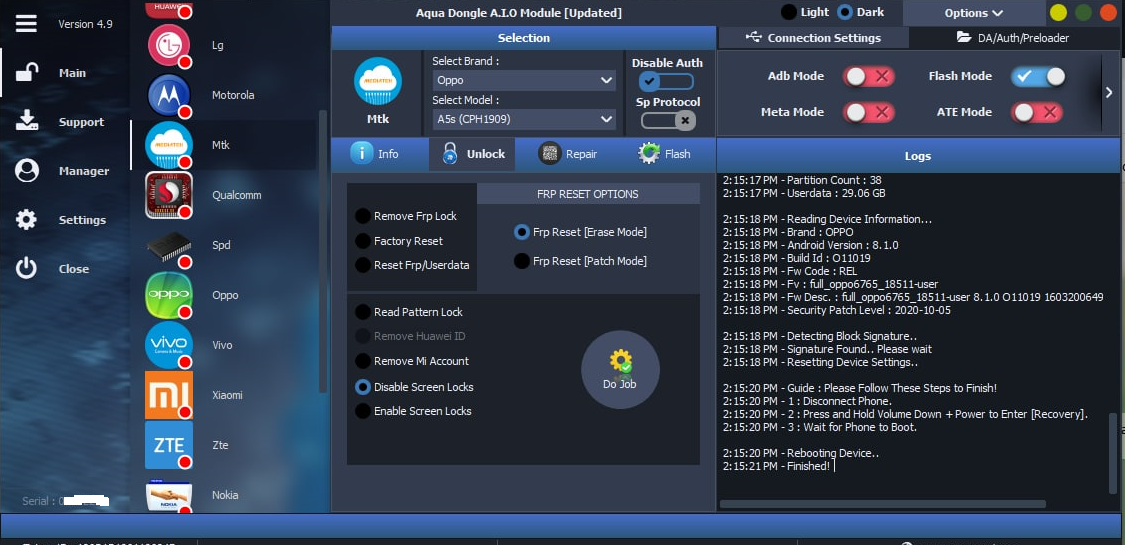Select the Vivo brand logo

click(x=169, y=345)
